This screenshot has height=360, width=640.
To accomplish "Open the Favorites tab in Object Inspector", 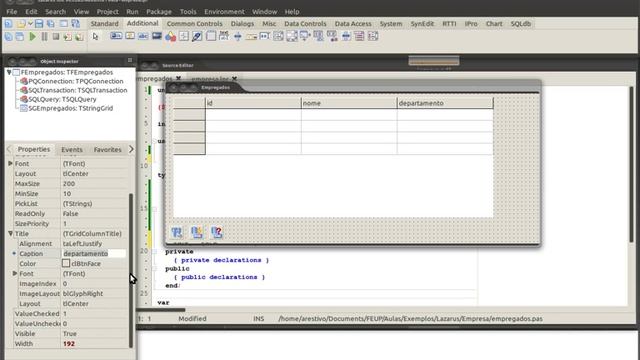I will (x=107, y=149).
